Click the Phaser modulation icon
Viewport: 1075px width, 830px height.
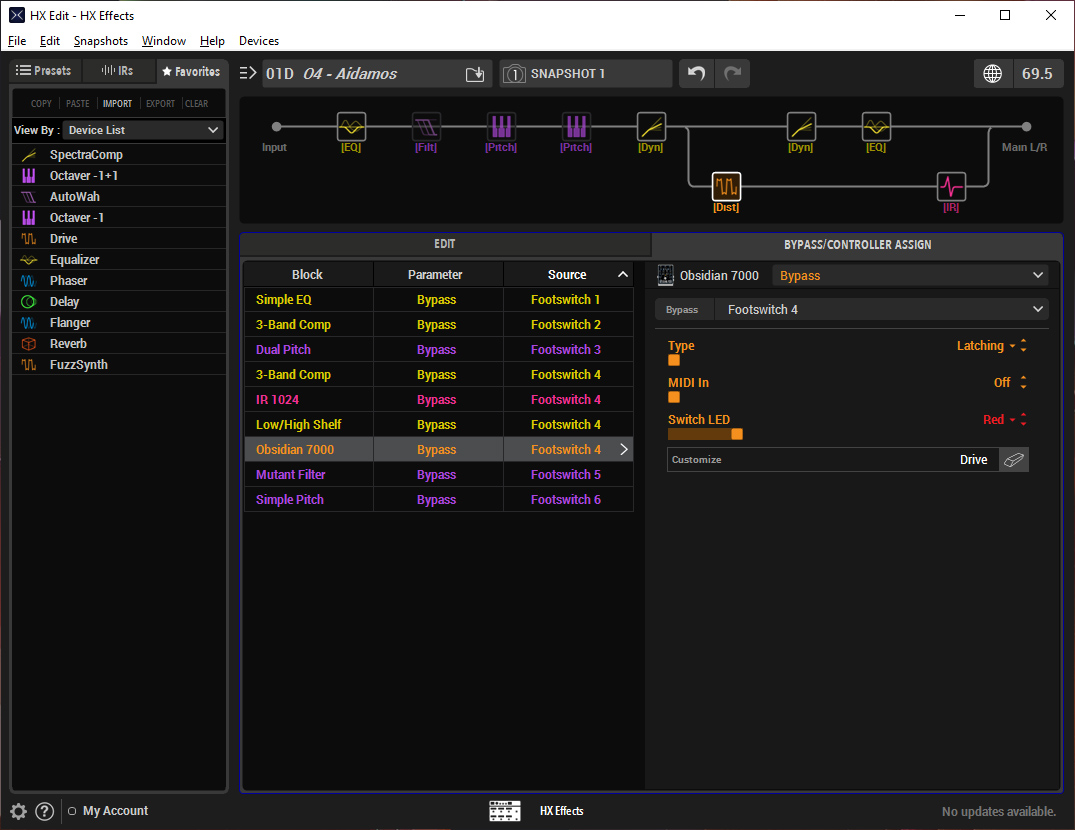click(29, 281)
